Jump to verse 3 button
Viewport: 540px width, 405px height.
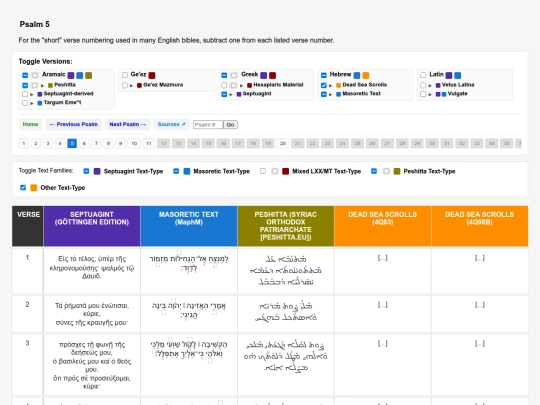tap(48, 143)
